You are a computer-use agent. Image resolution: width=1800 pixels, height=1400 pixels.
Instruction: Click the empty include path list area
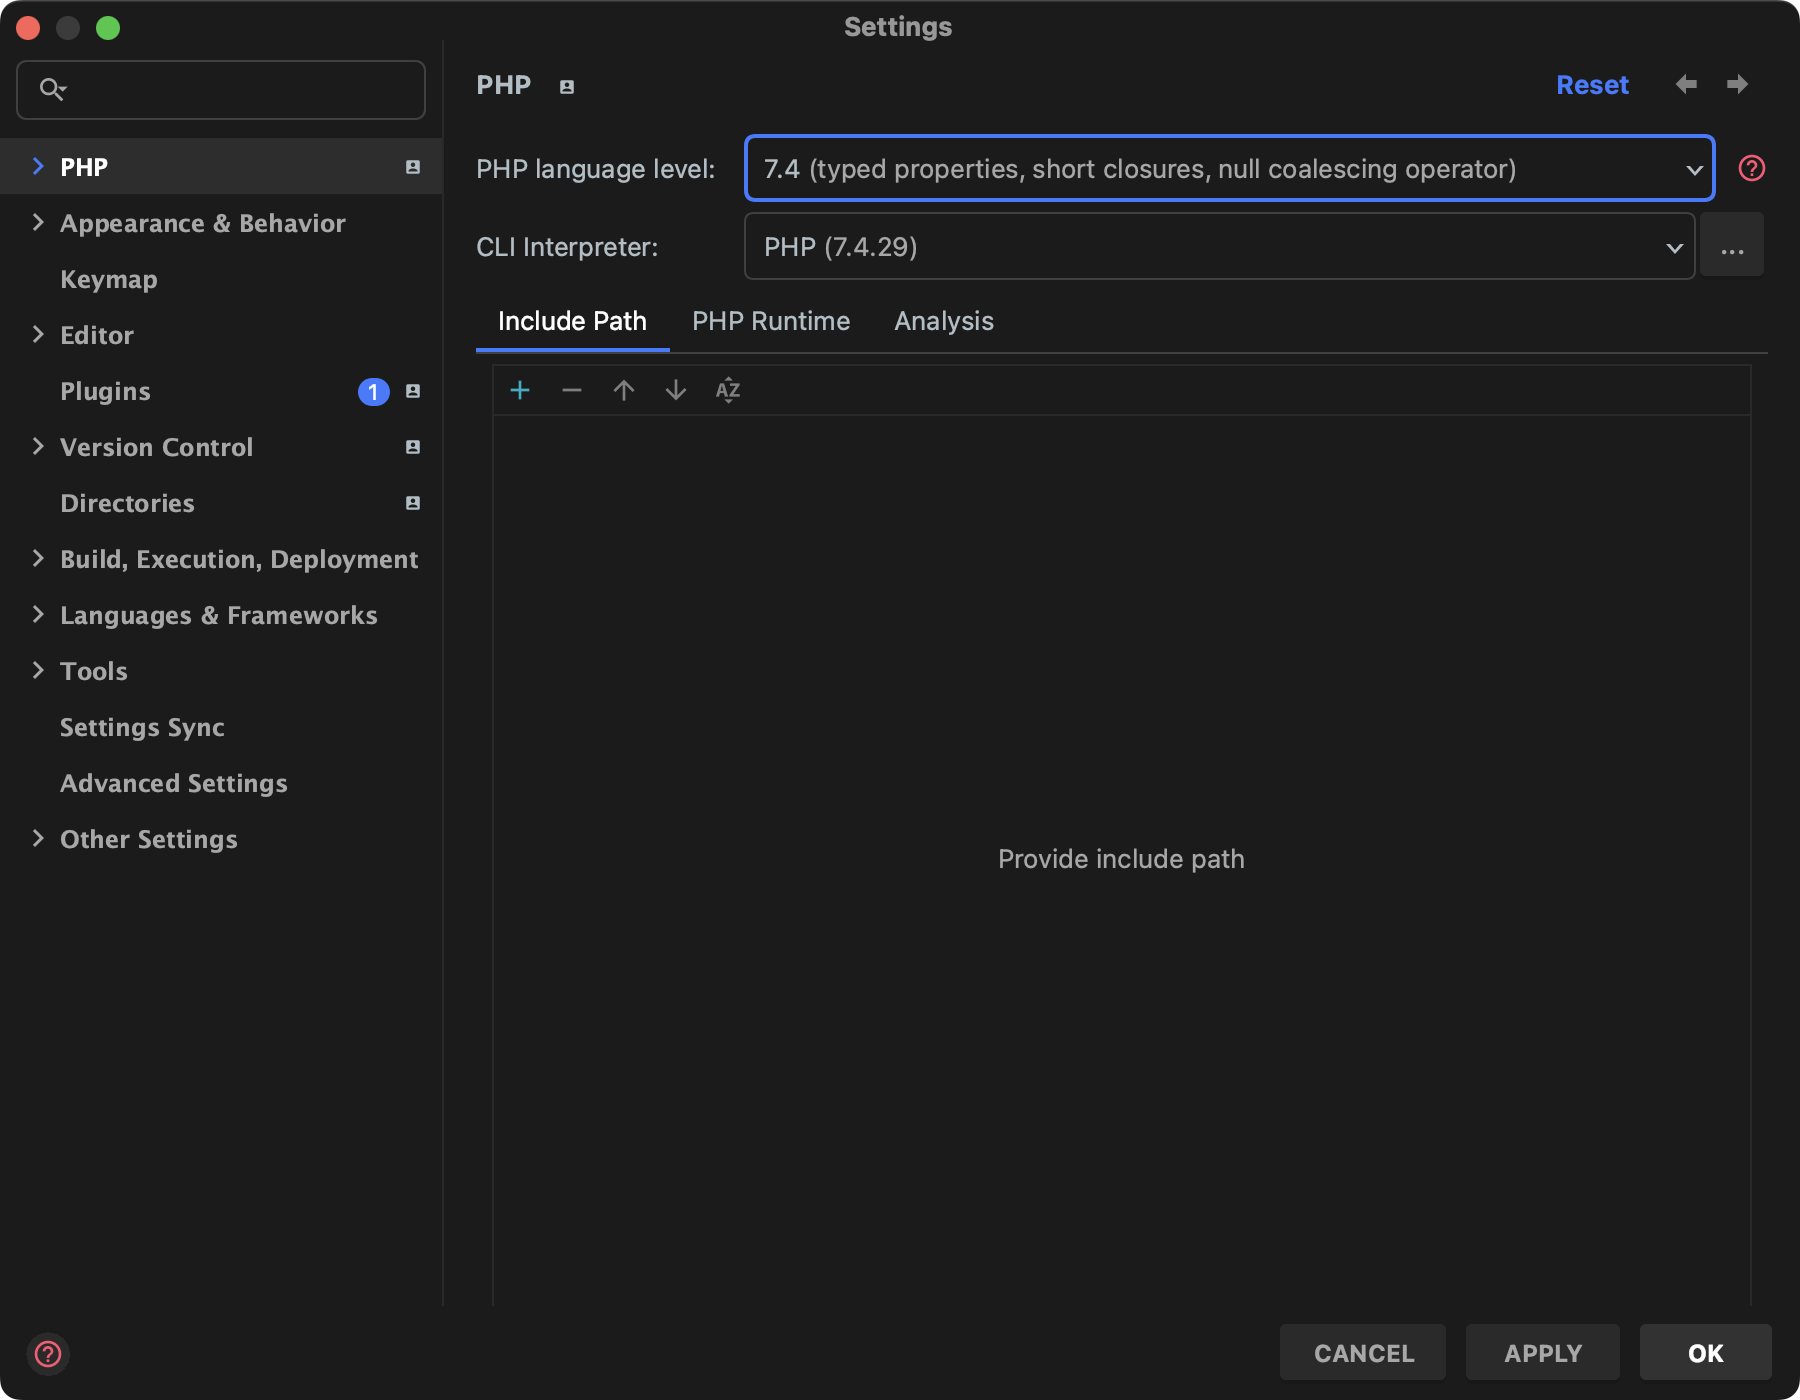pyautogui.click(x=1121, y=860)
